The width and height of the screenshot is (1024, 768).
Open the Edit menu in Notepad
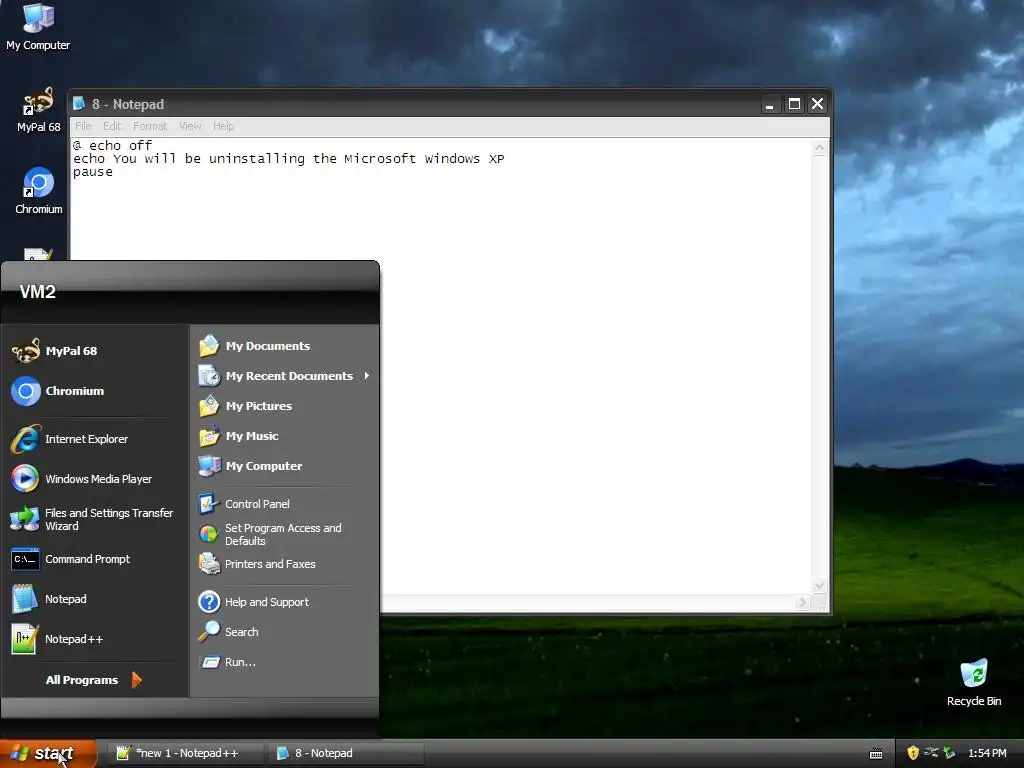[112, 126]
